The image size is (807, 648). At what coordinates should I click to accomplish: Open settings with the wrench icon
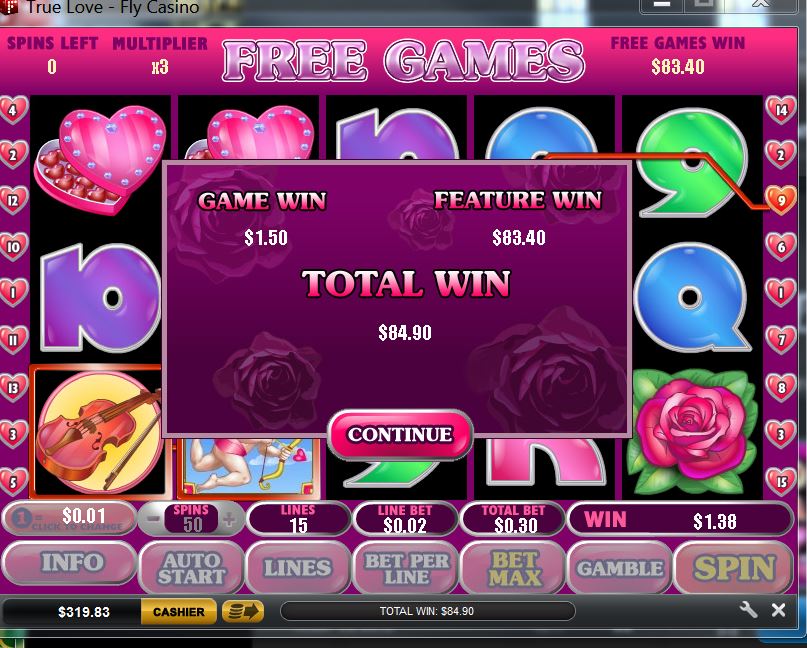tap(748, 610)
